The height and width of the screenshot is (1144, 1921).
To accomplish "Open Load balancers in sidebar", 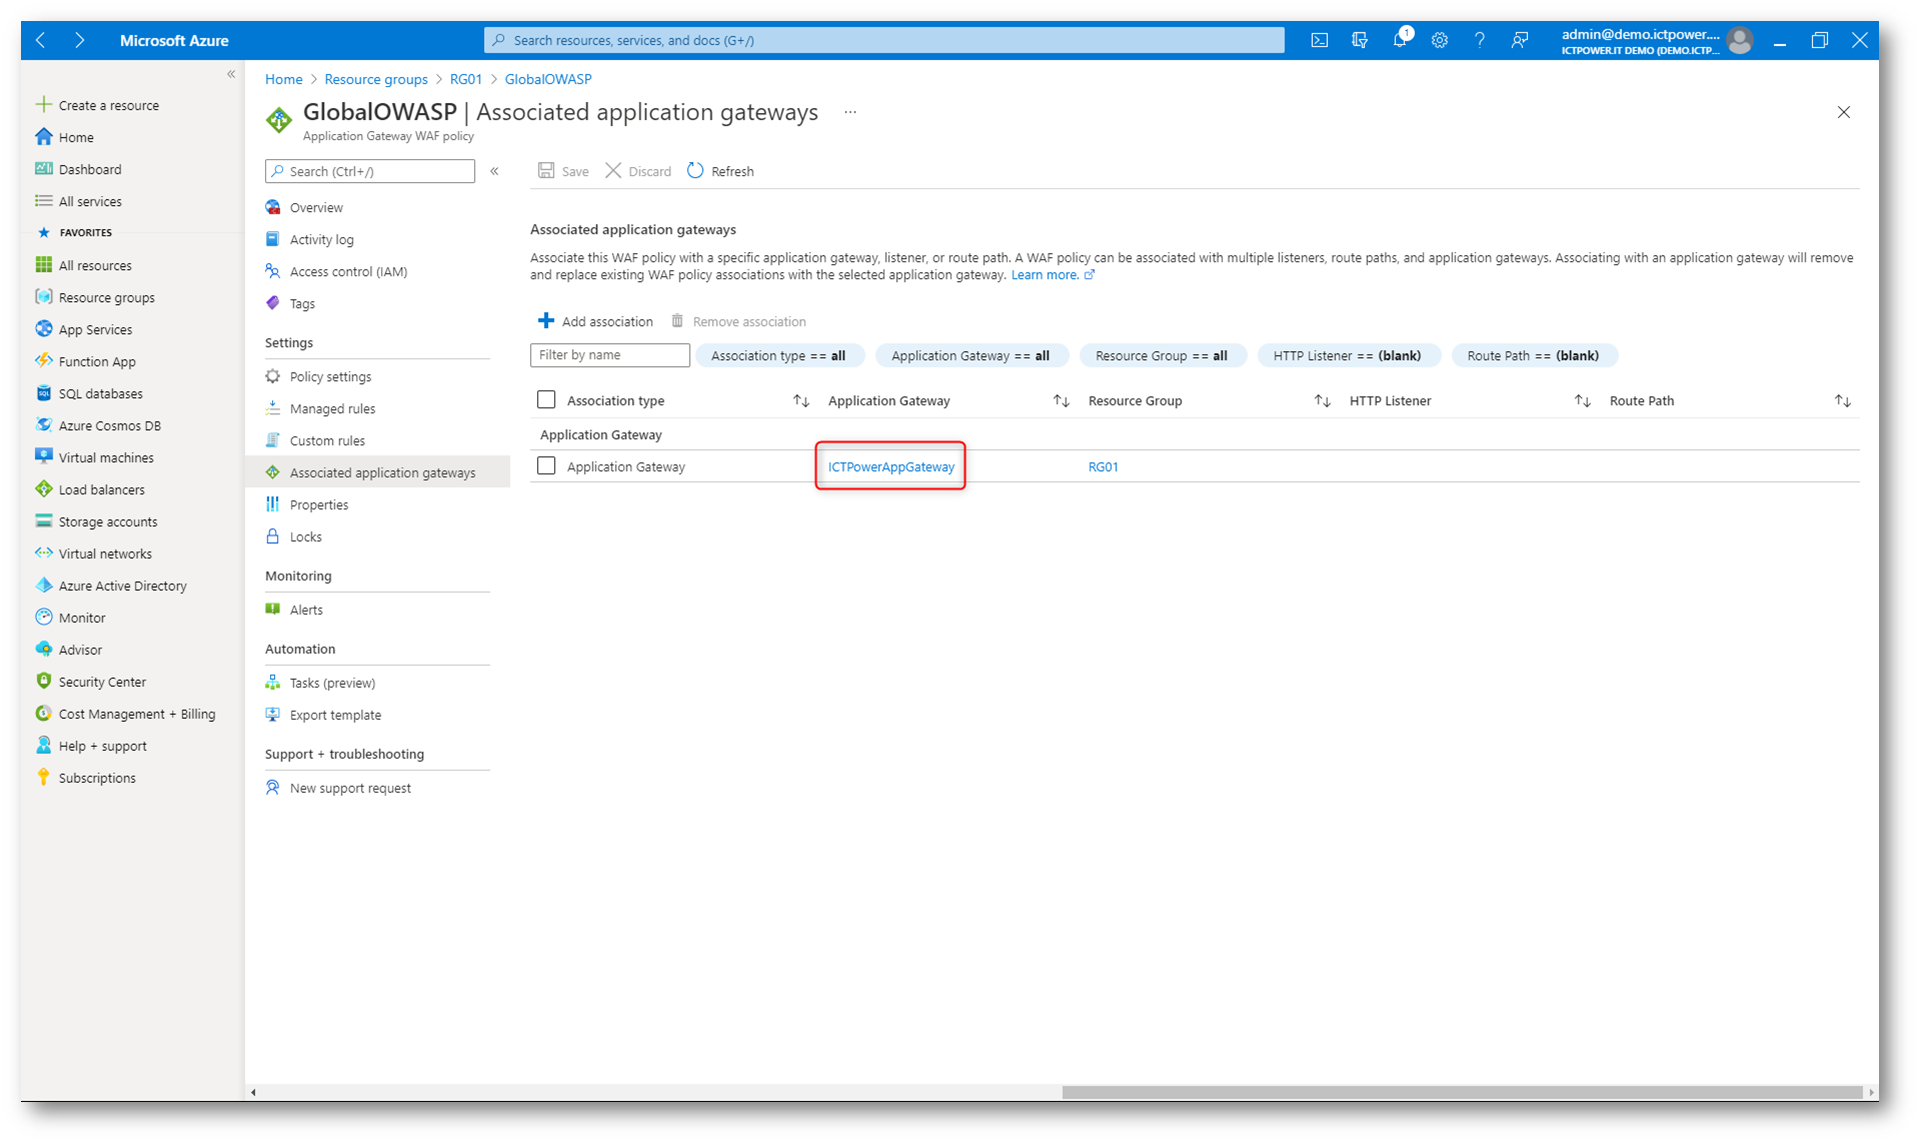I will (101, 489).
